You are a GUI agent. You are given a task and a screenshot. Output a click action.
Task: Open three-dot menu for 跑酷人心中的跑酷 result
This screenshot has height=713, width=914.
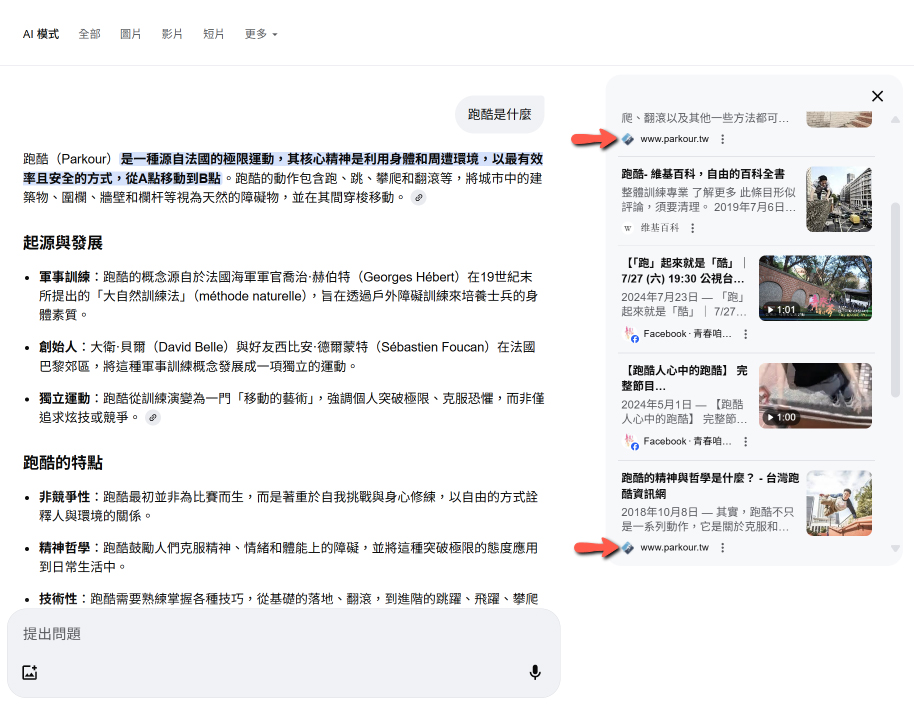tap(746, 441)
